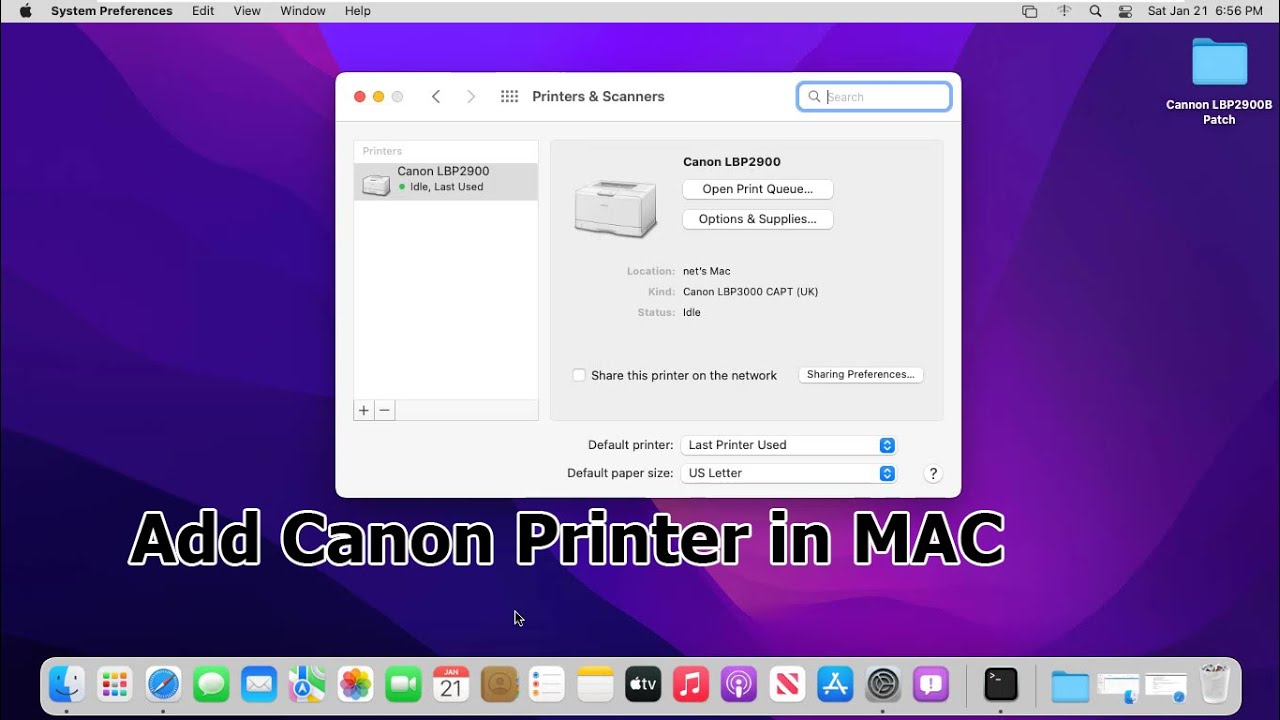Launch Safari from the Dock
This screenshot has height=720, width=1280.
164,684
